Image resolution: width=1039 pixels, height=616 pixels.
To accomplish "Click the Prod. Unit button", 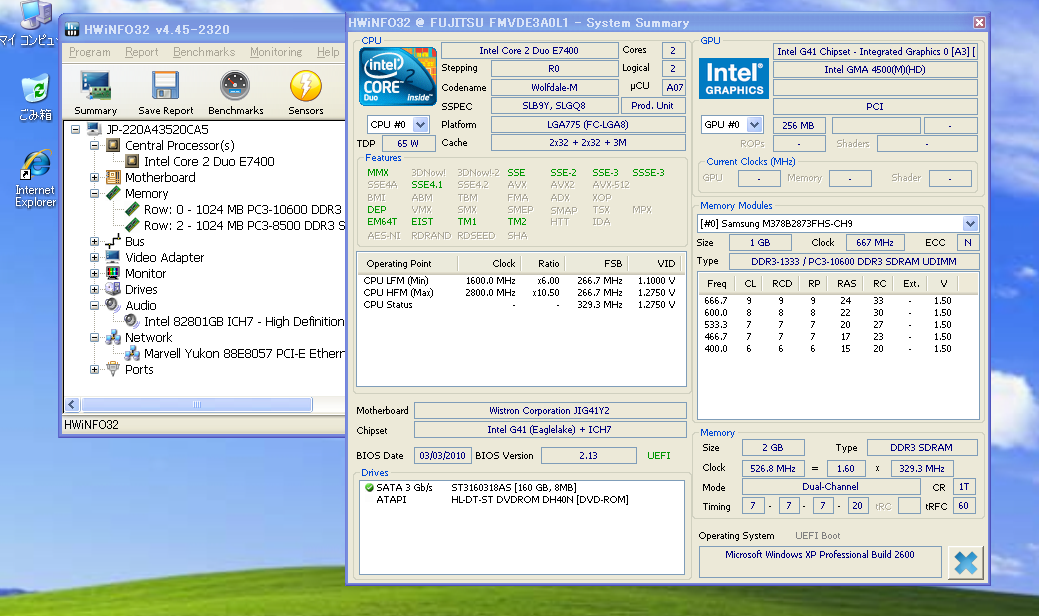I will [652, 106].
